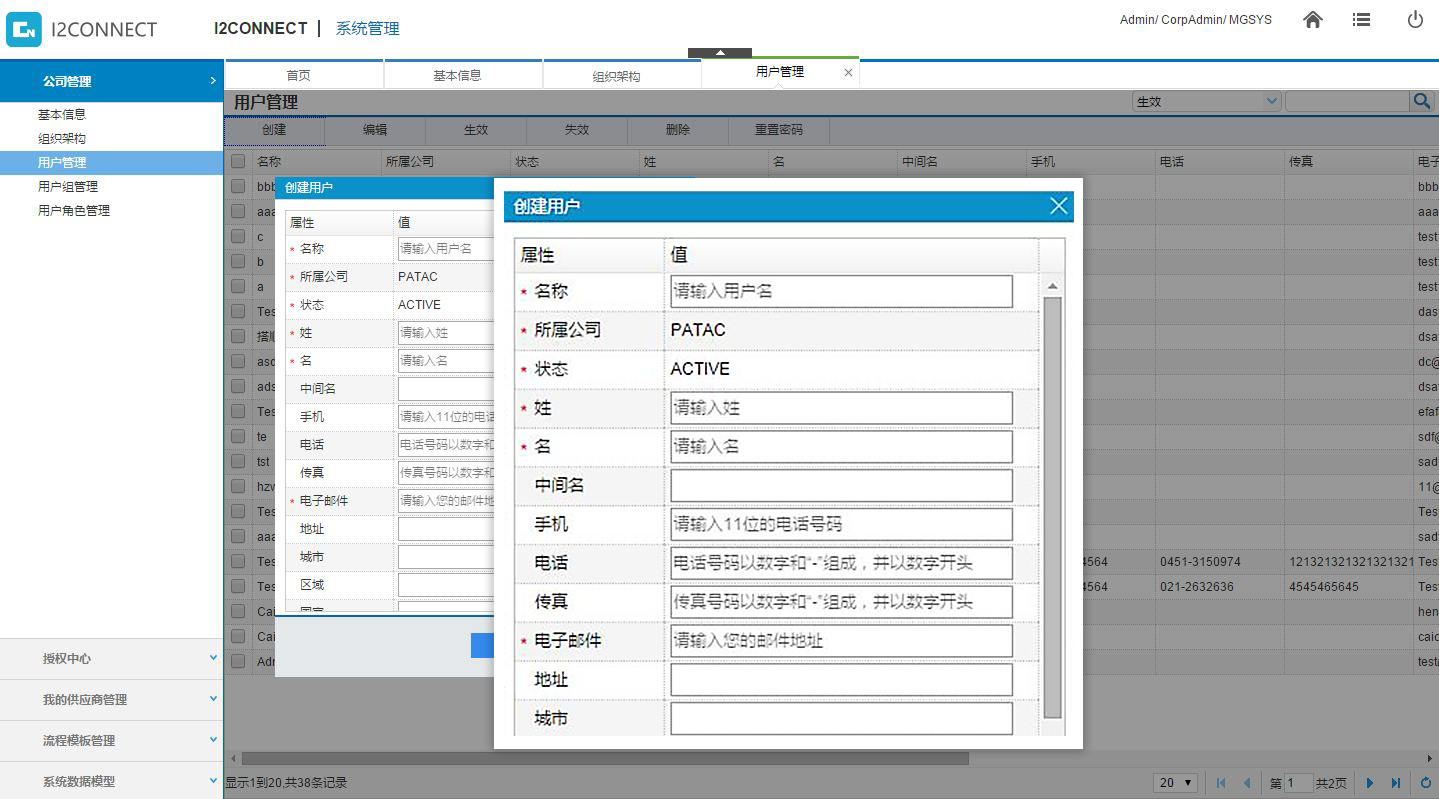Switch to the 基本信息 tab
This screenshot has width=1439, height=799.
click(x=462, y=75)
